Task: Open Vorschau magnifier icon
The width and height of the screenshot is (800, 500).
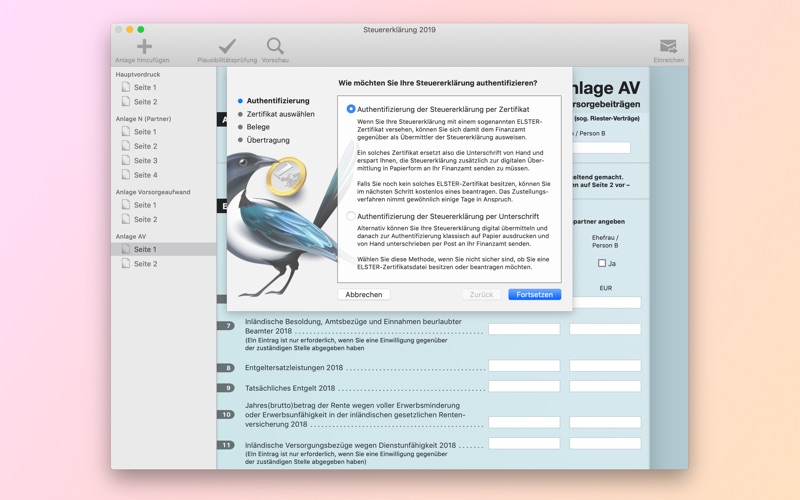Action: click(x=275, y=46)
